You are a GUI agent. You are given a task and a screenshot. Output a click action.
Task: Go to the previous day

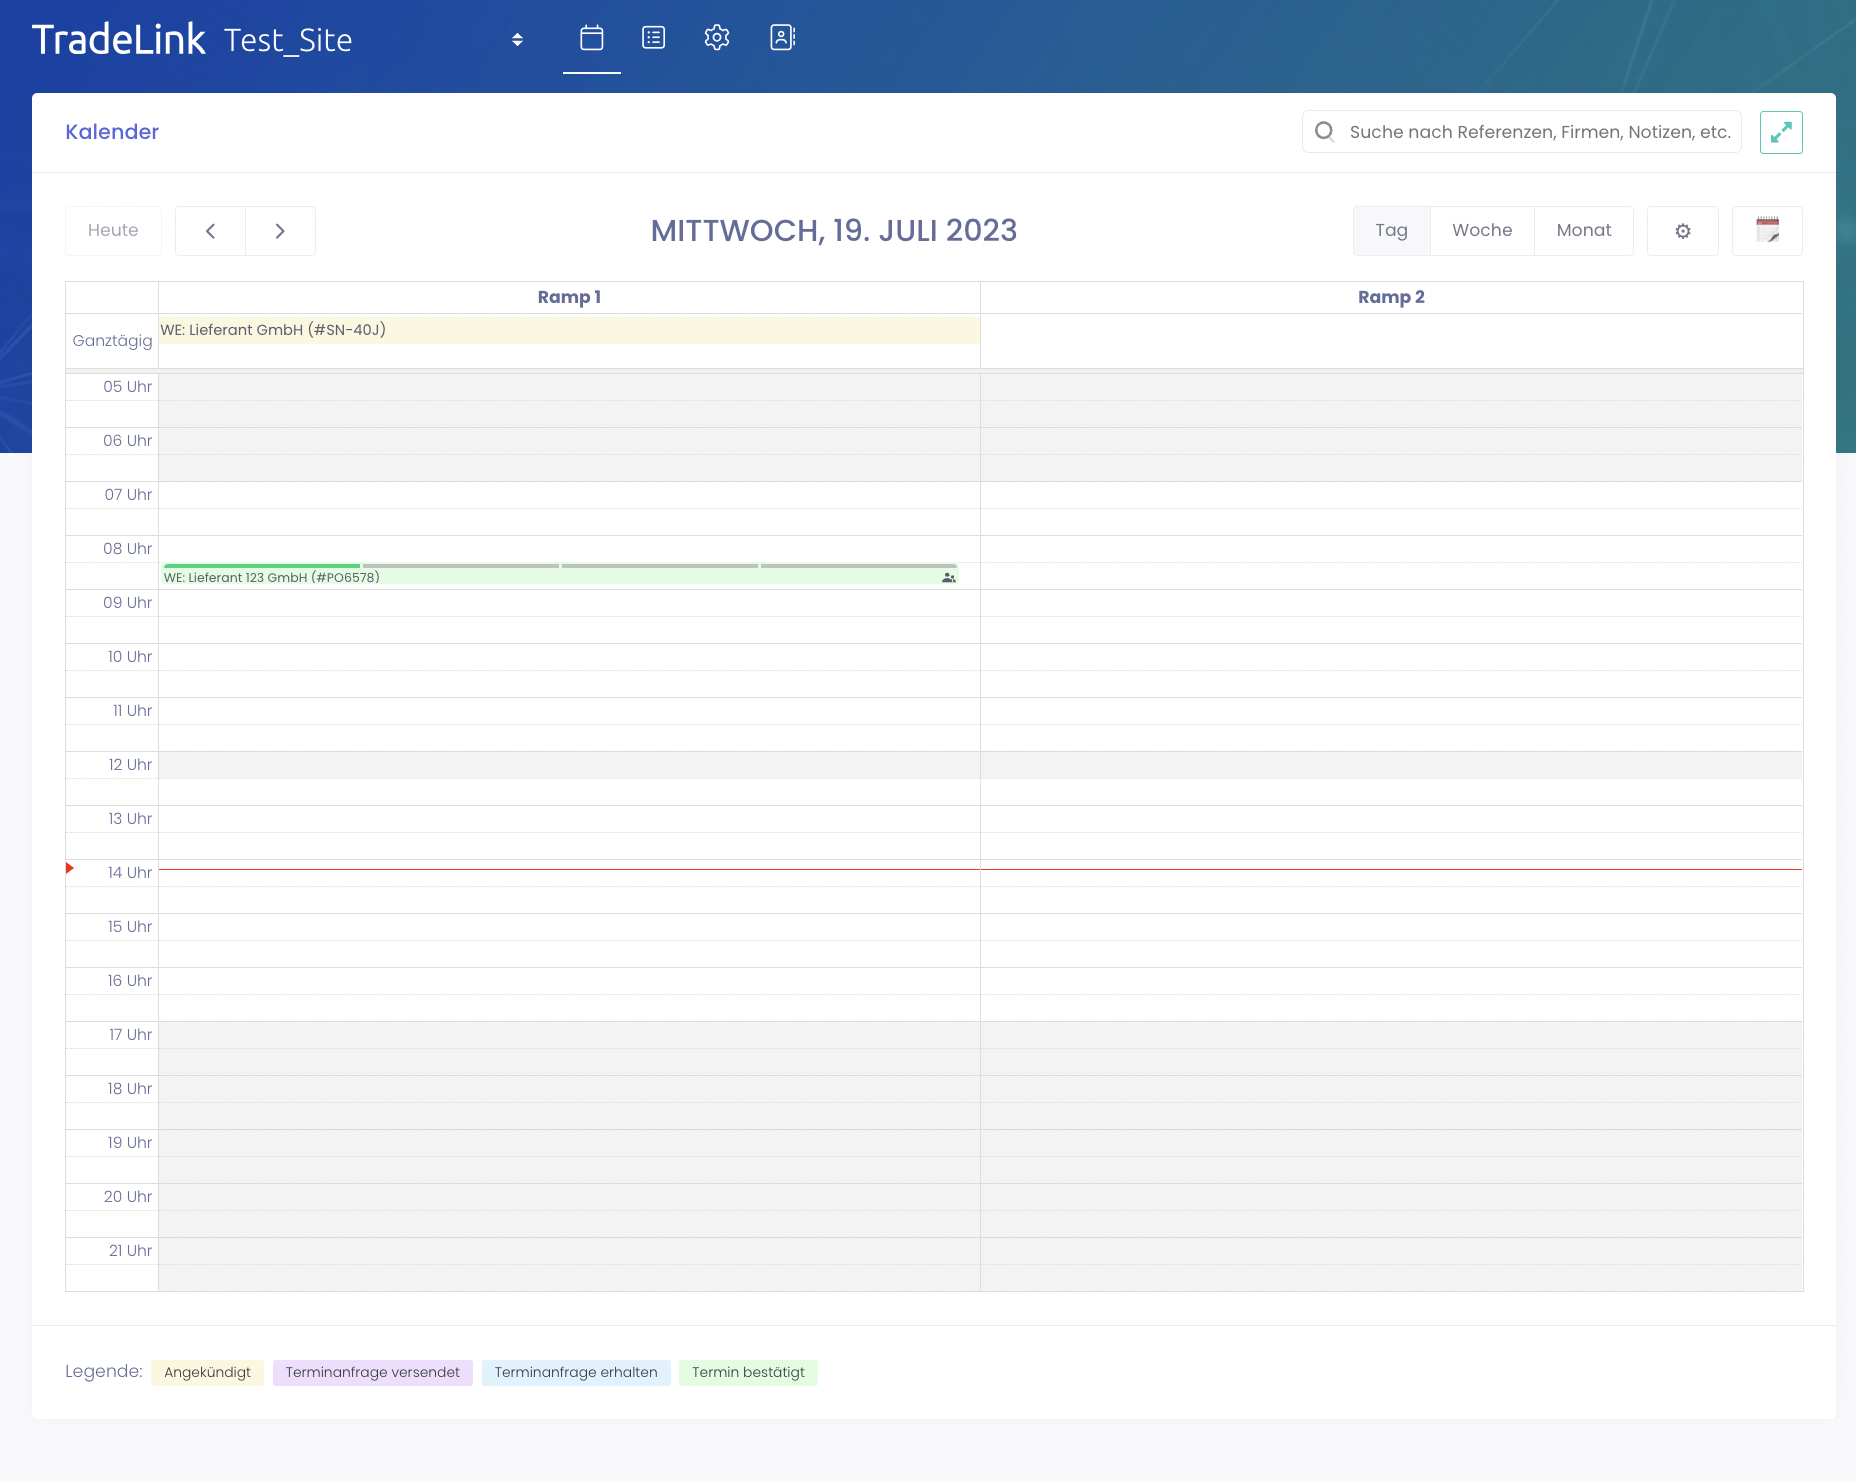coord(210,231)
